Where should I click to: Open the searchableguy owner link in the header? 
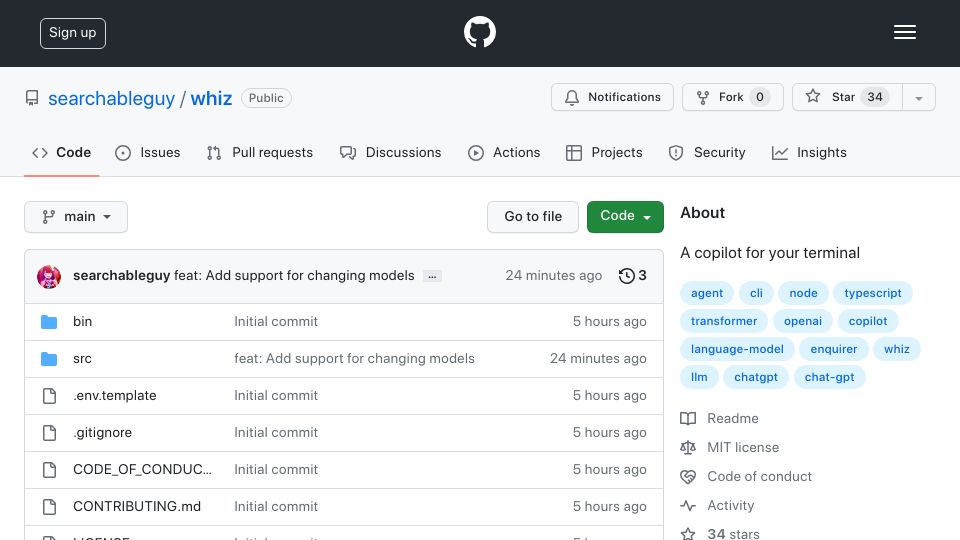pos(111,99)
